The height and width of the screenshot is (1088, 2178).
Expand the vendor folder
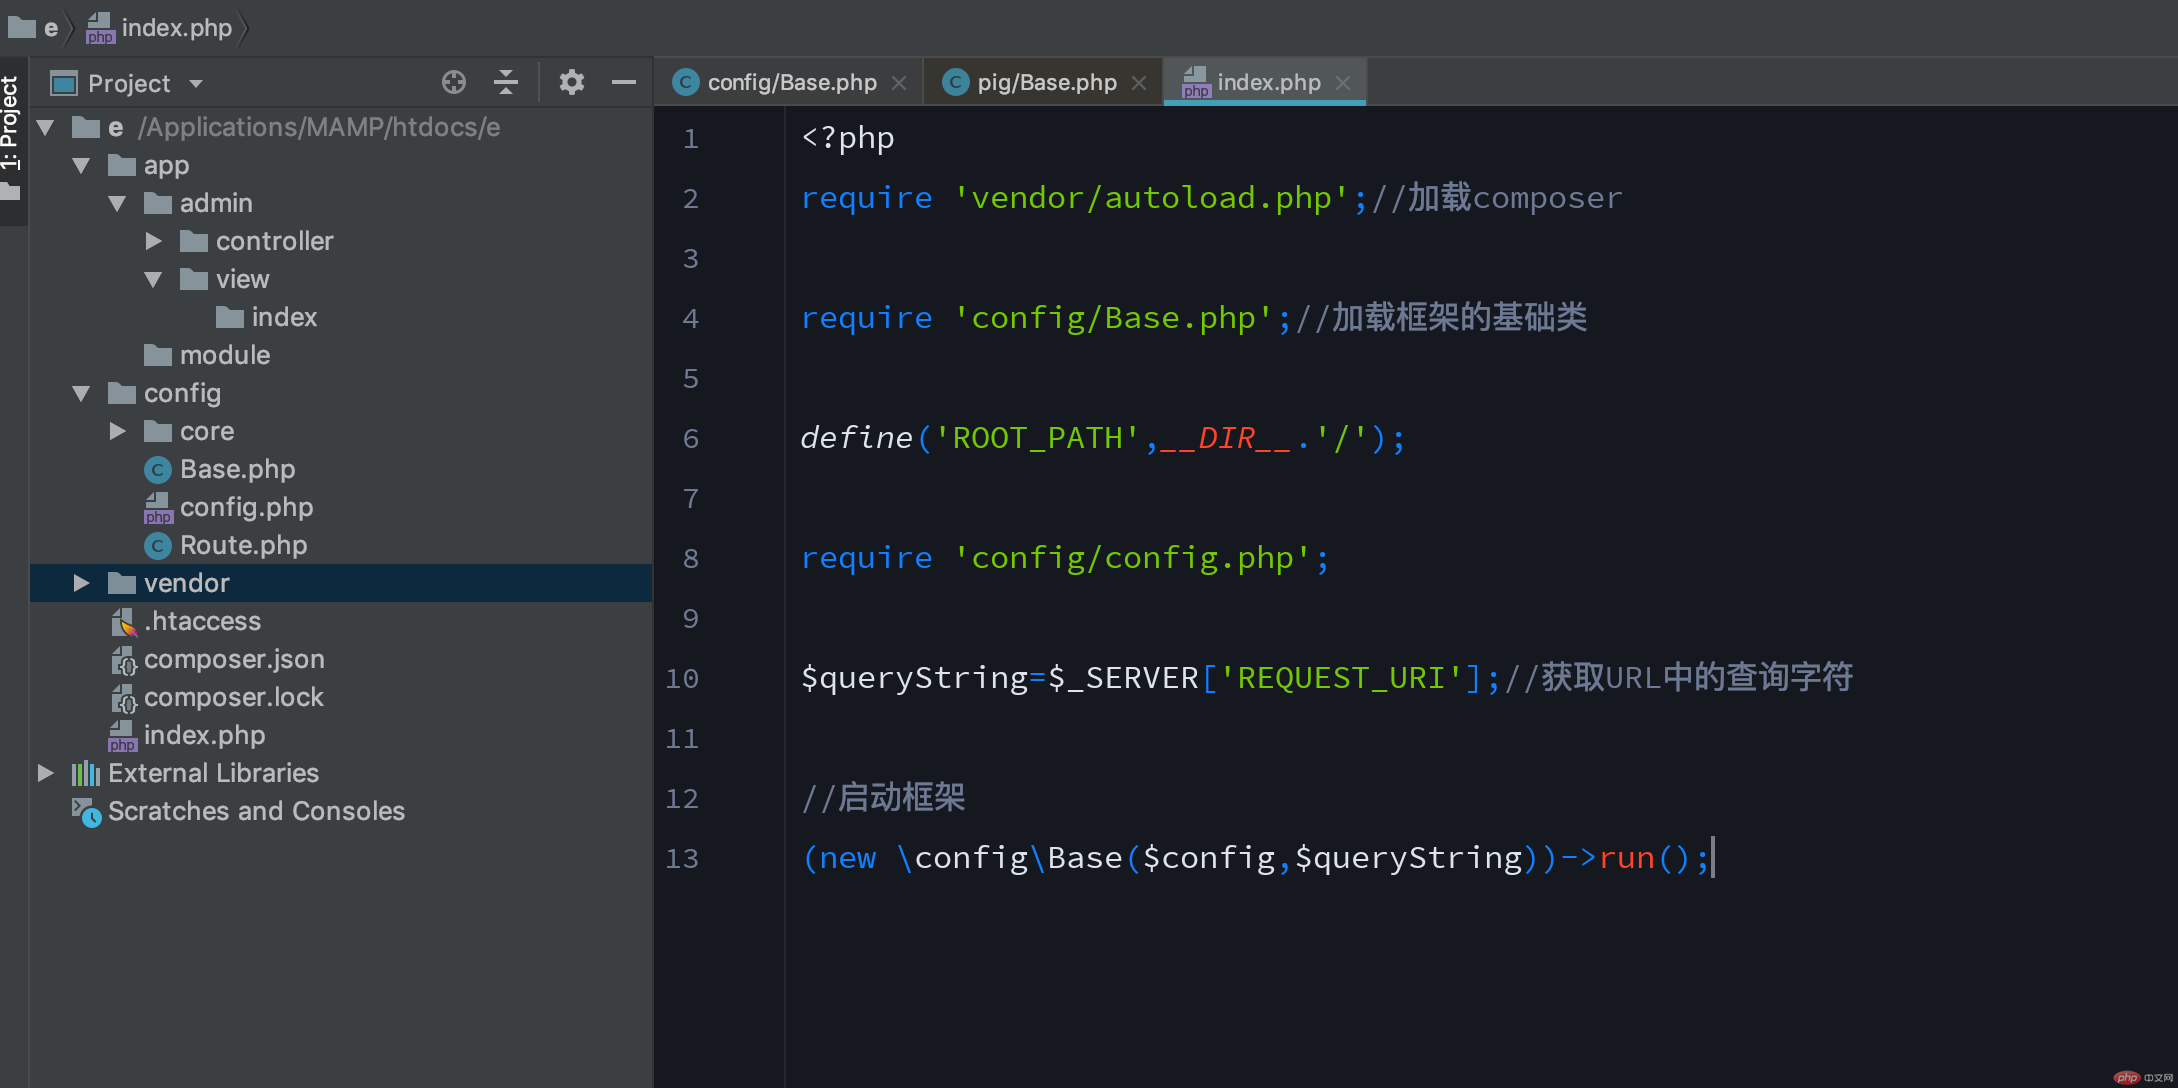tap(82, 583)
